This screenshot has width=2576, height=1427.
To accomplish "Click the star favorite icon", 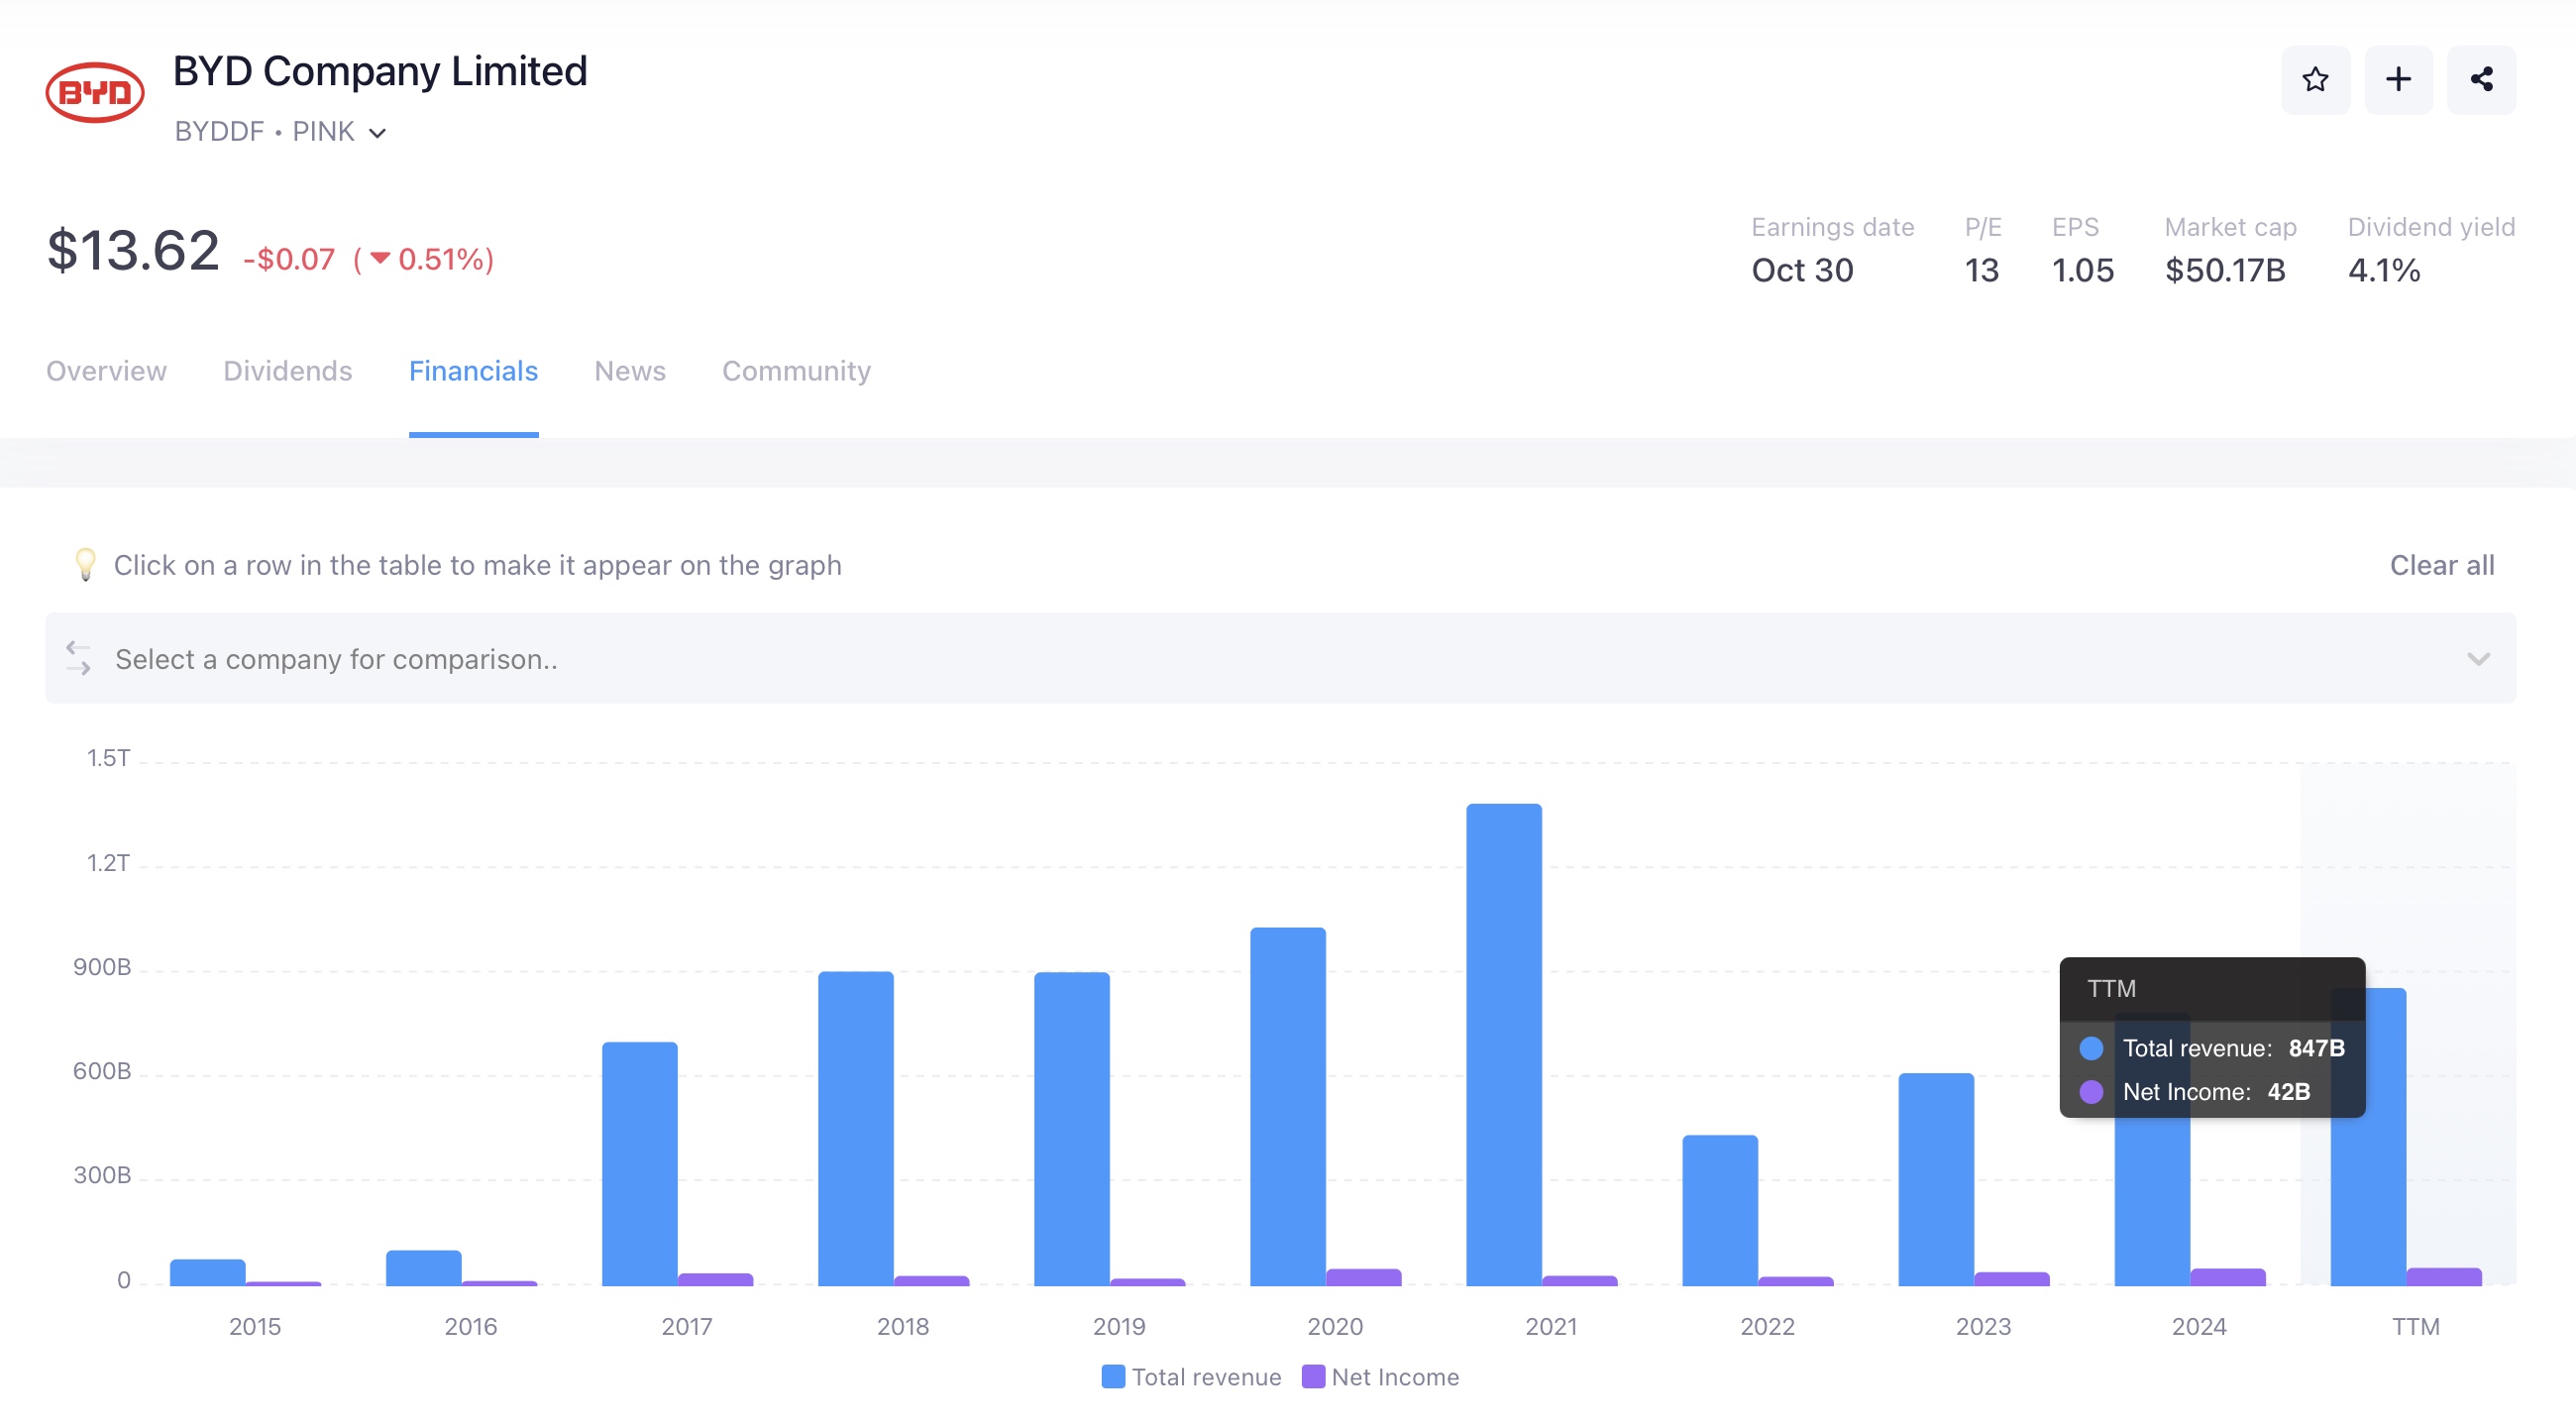I will (2315, 80).
